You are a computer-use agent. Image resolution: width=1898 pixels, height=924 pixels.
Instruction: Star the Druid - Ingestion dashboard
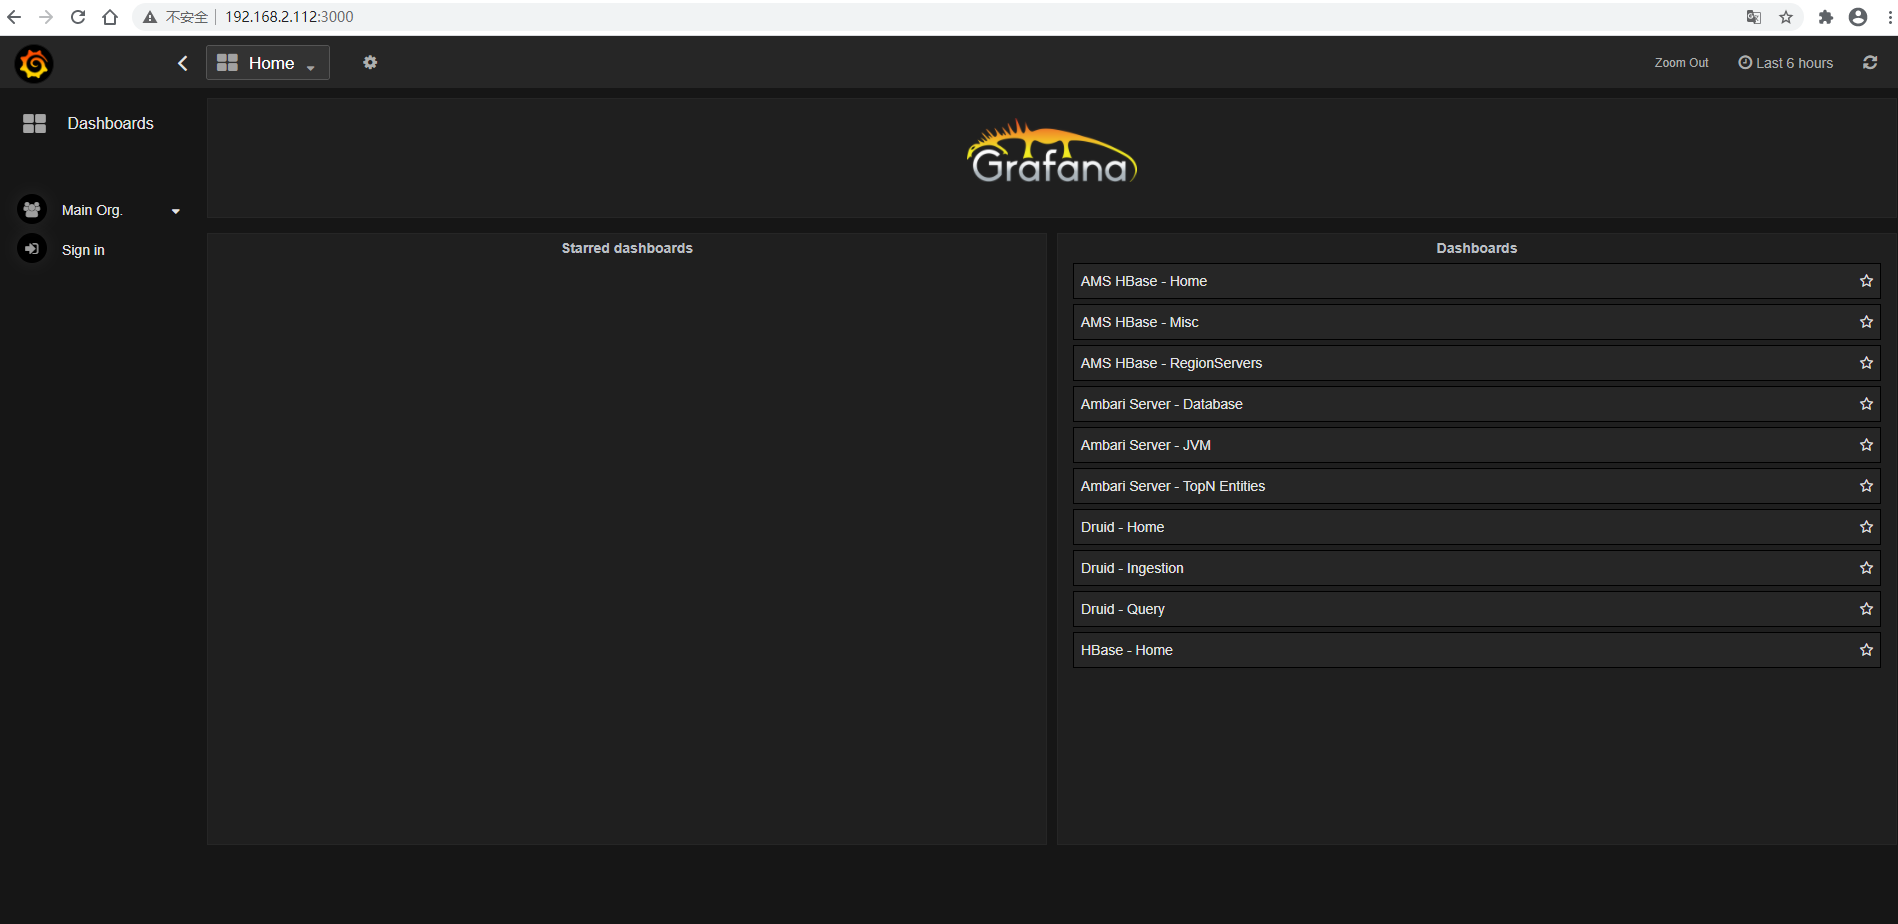pos(1866,568)
